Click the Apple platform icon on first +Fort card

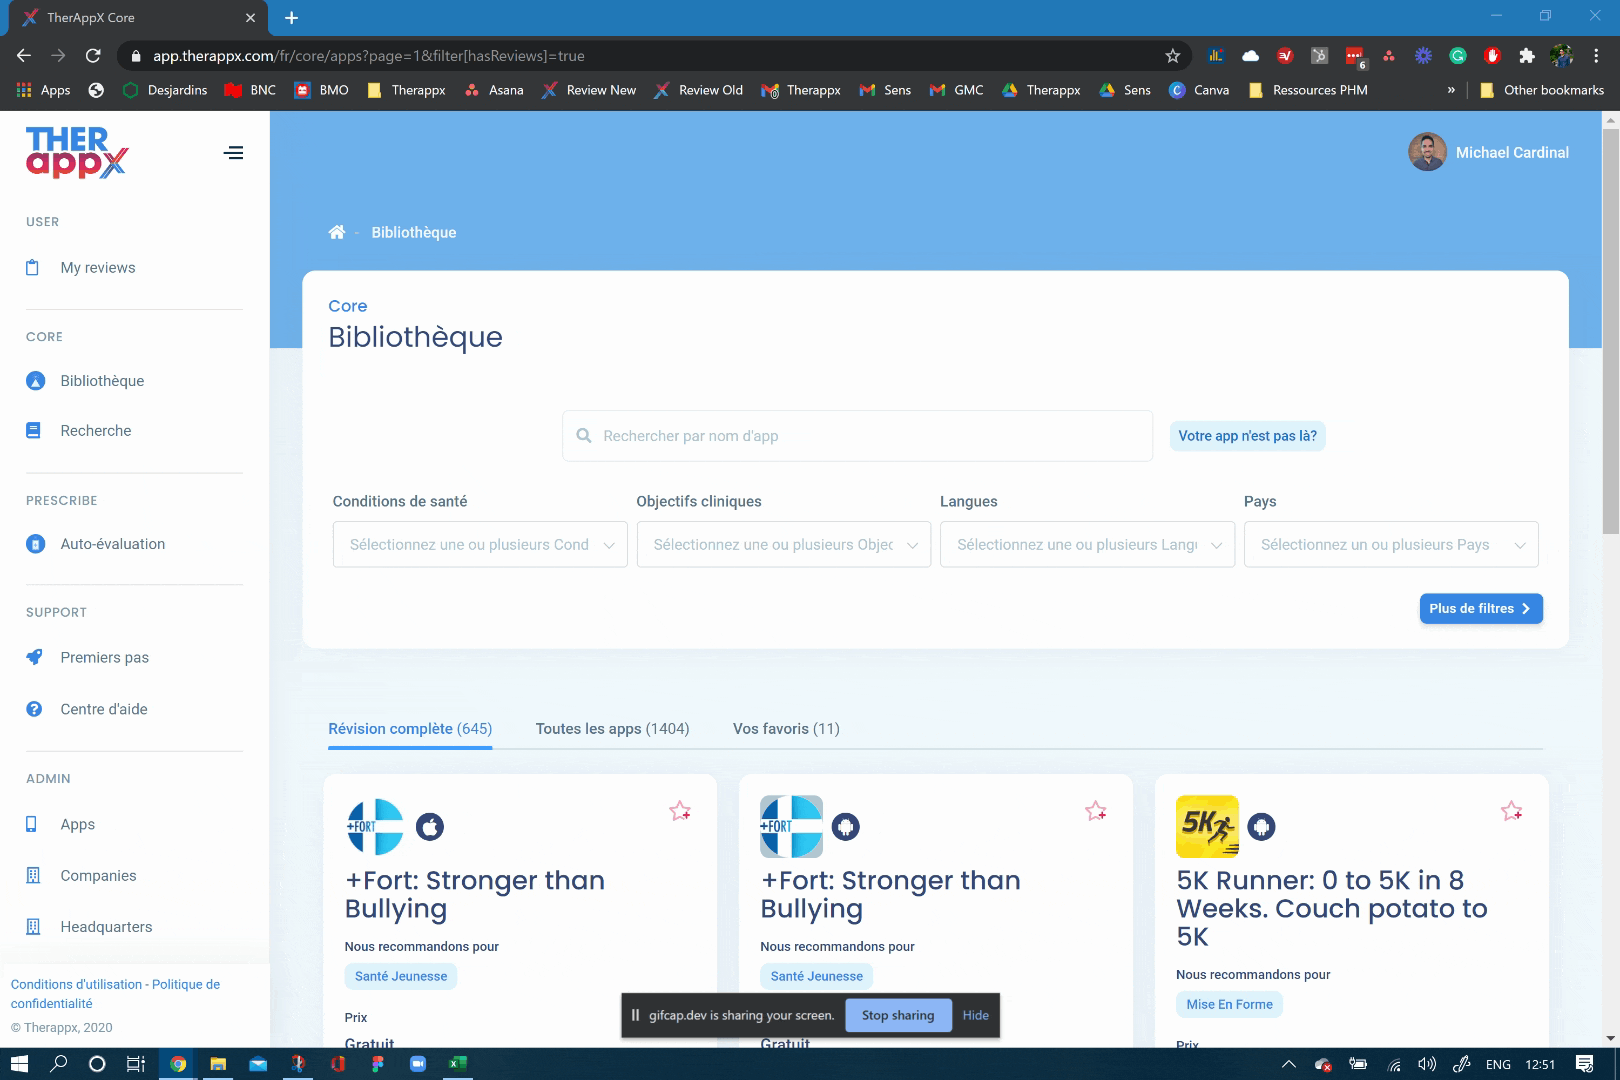(430, 827)
